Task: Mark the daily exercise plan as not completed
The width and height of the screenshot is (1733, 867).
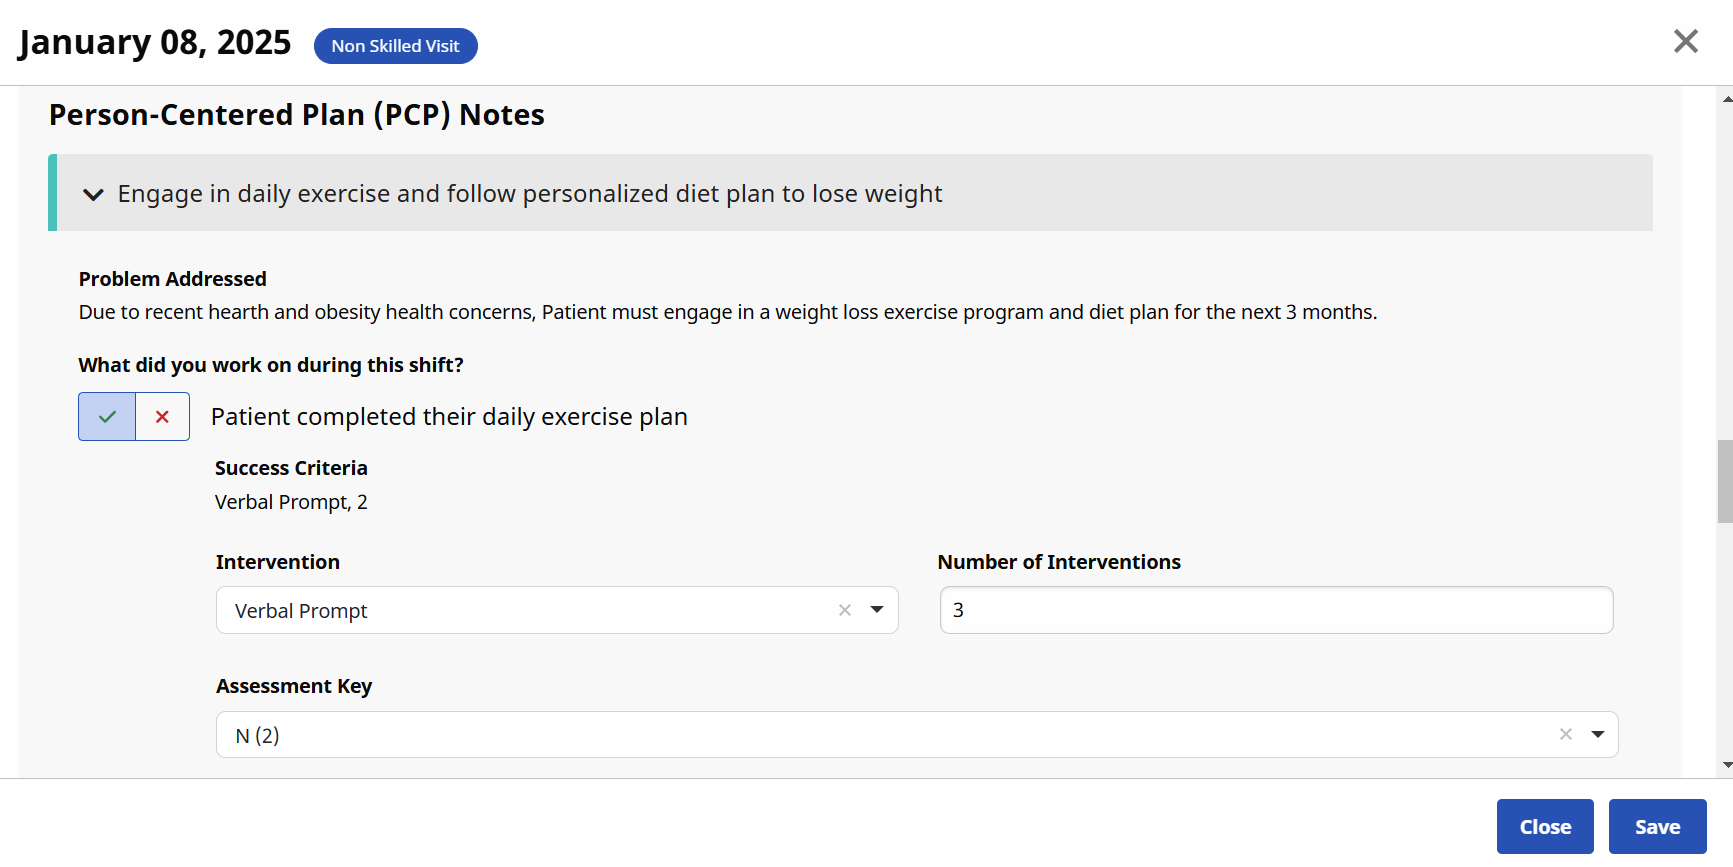Action: click(x=161, y=416)
